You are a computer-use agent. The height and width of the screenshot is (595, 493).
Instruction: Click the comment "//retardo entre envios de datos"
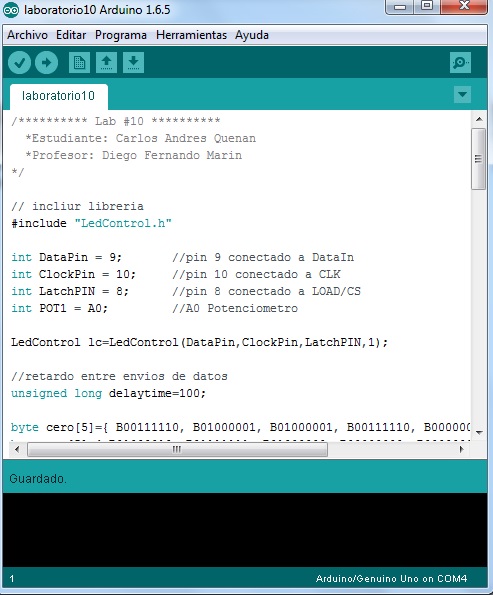point(120,376)
